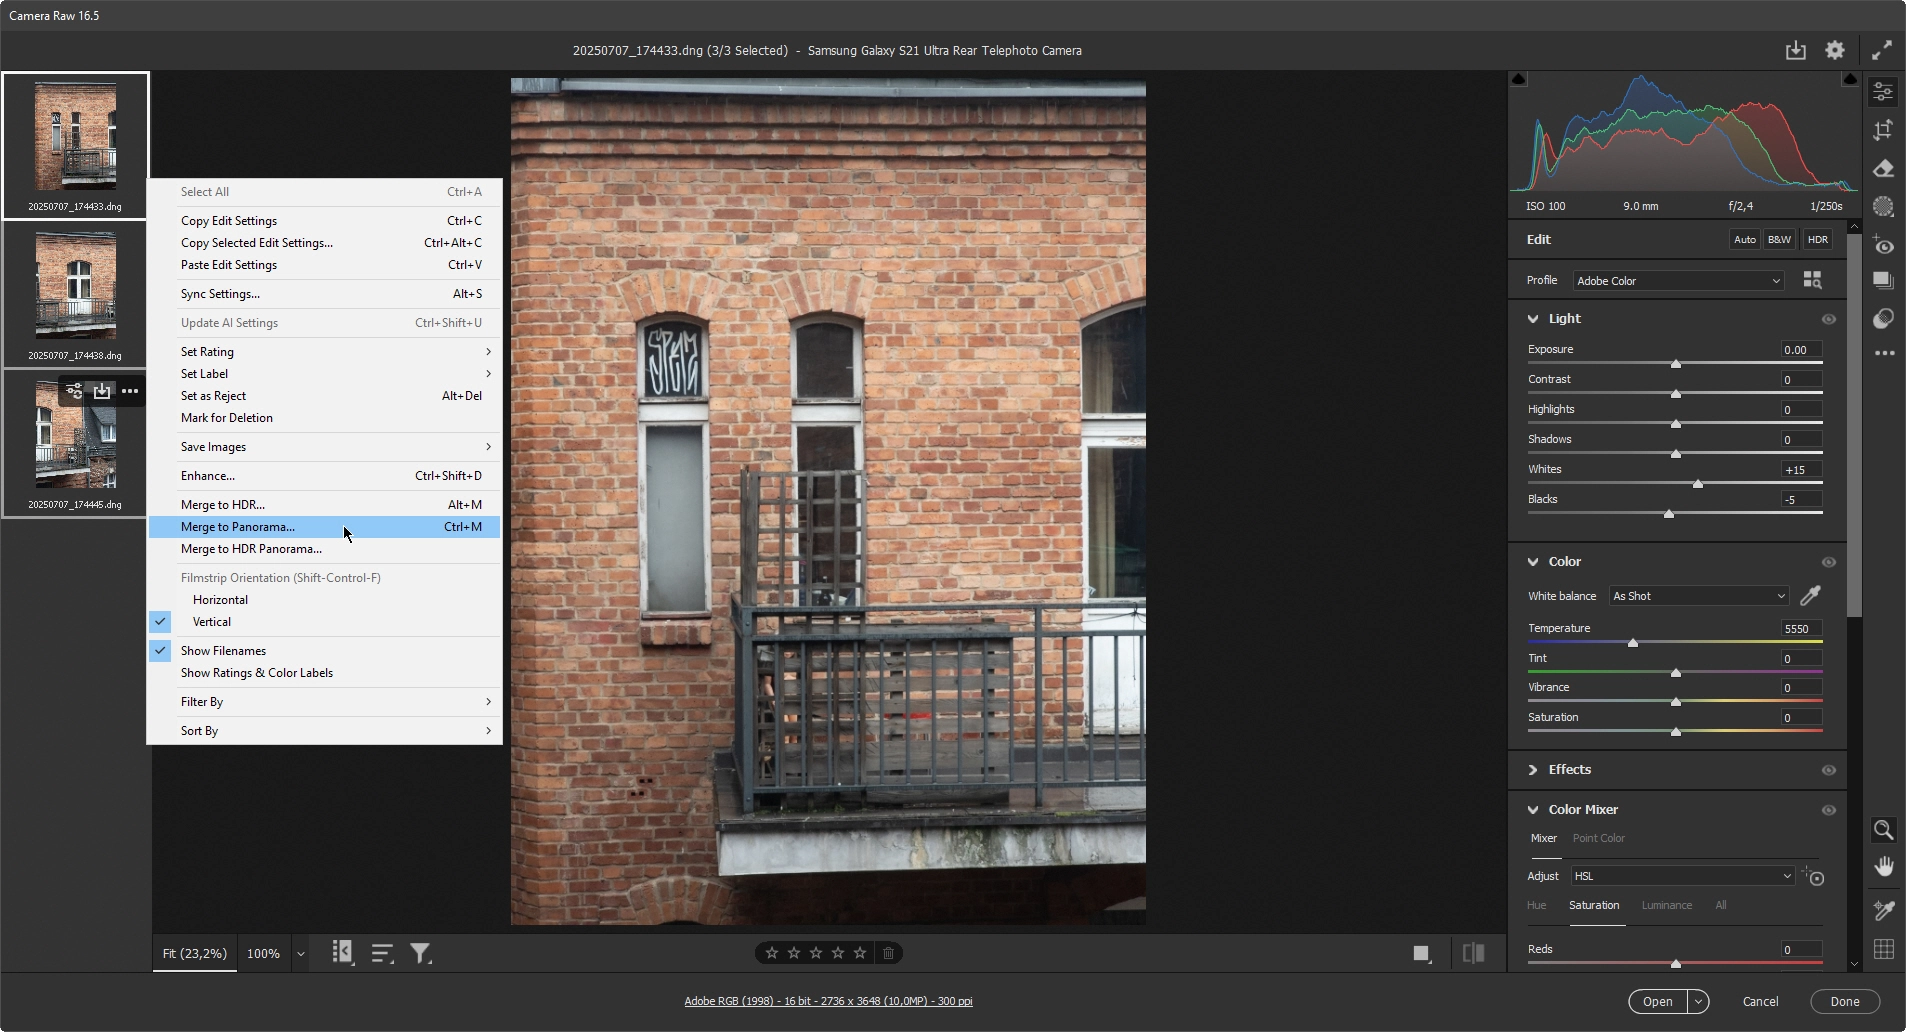Click the Auto button
The image size is (1906, 1032).
[x=1745, y=239]
